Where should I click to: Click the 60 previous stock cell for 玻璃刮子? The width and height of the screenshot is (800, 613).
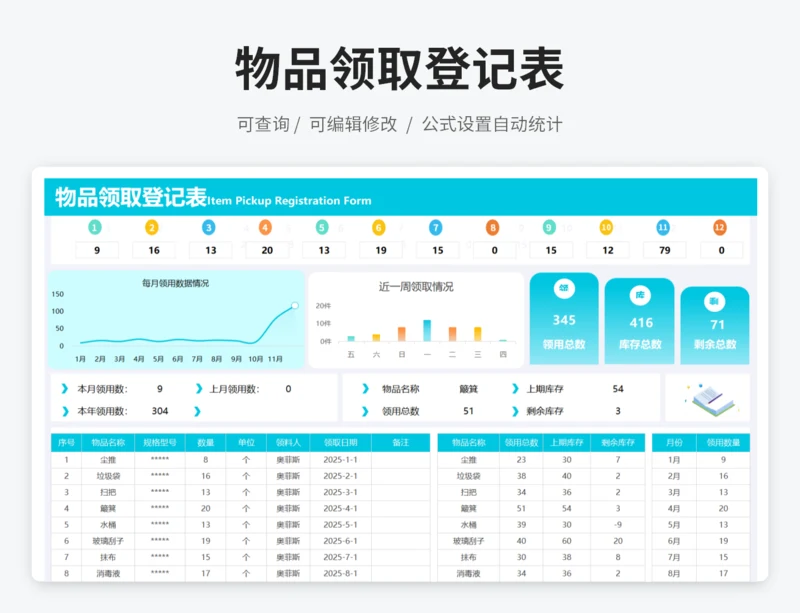pyautogui.click(x=566, y=541)
